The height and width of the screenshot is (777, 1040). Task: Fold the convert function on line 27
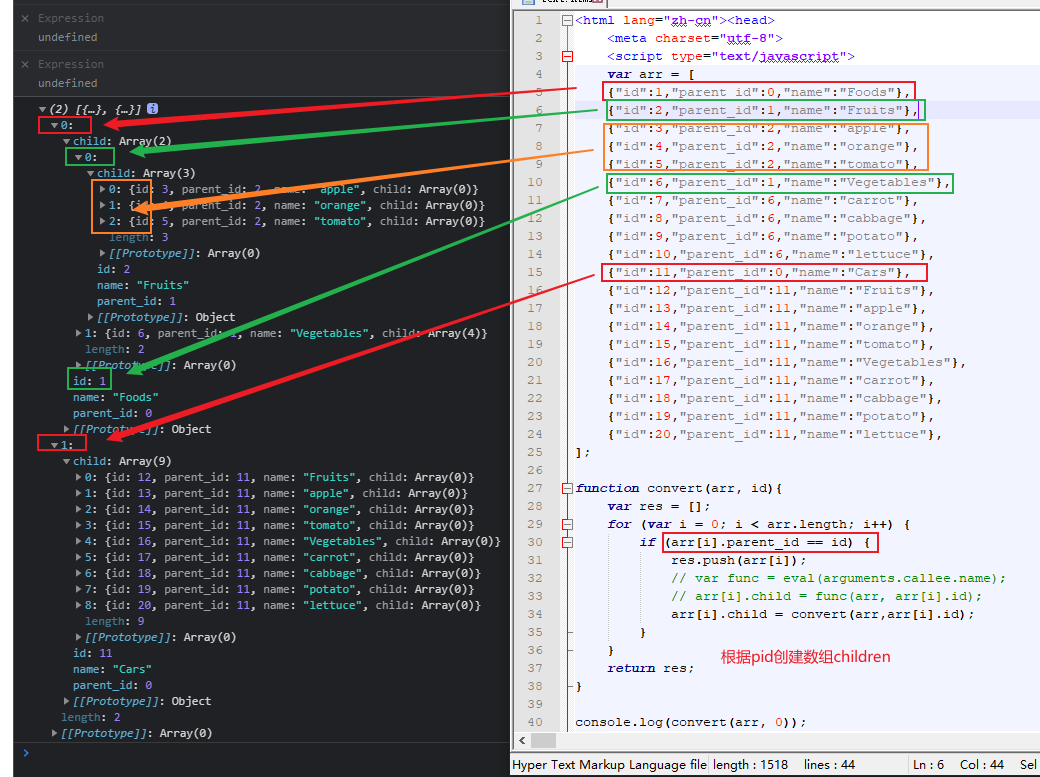tap(567, 488)
